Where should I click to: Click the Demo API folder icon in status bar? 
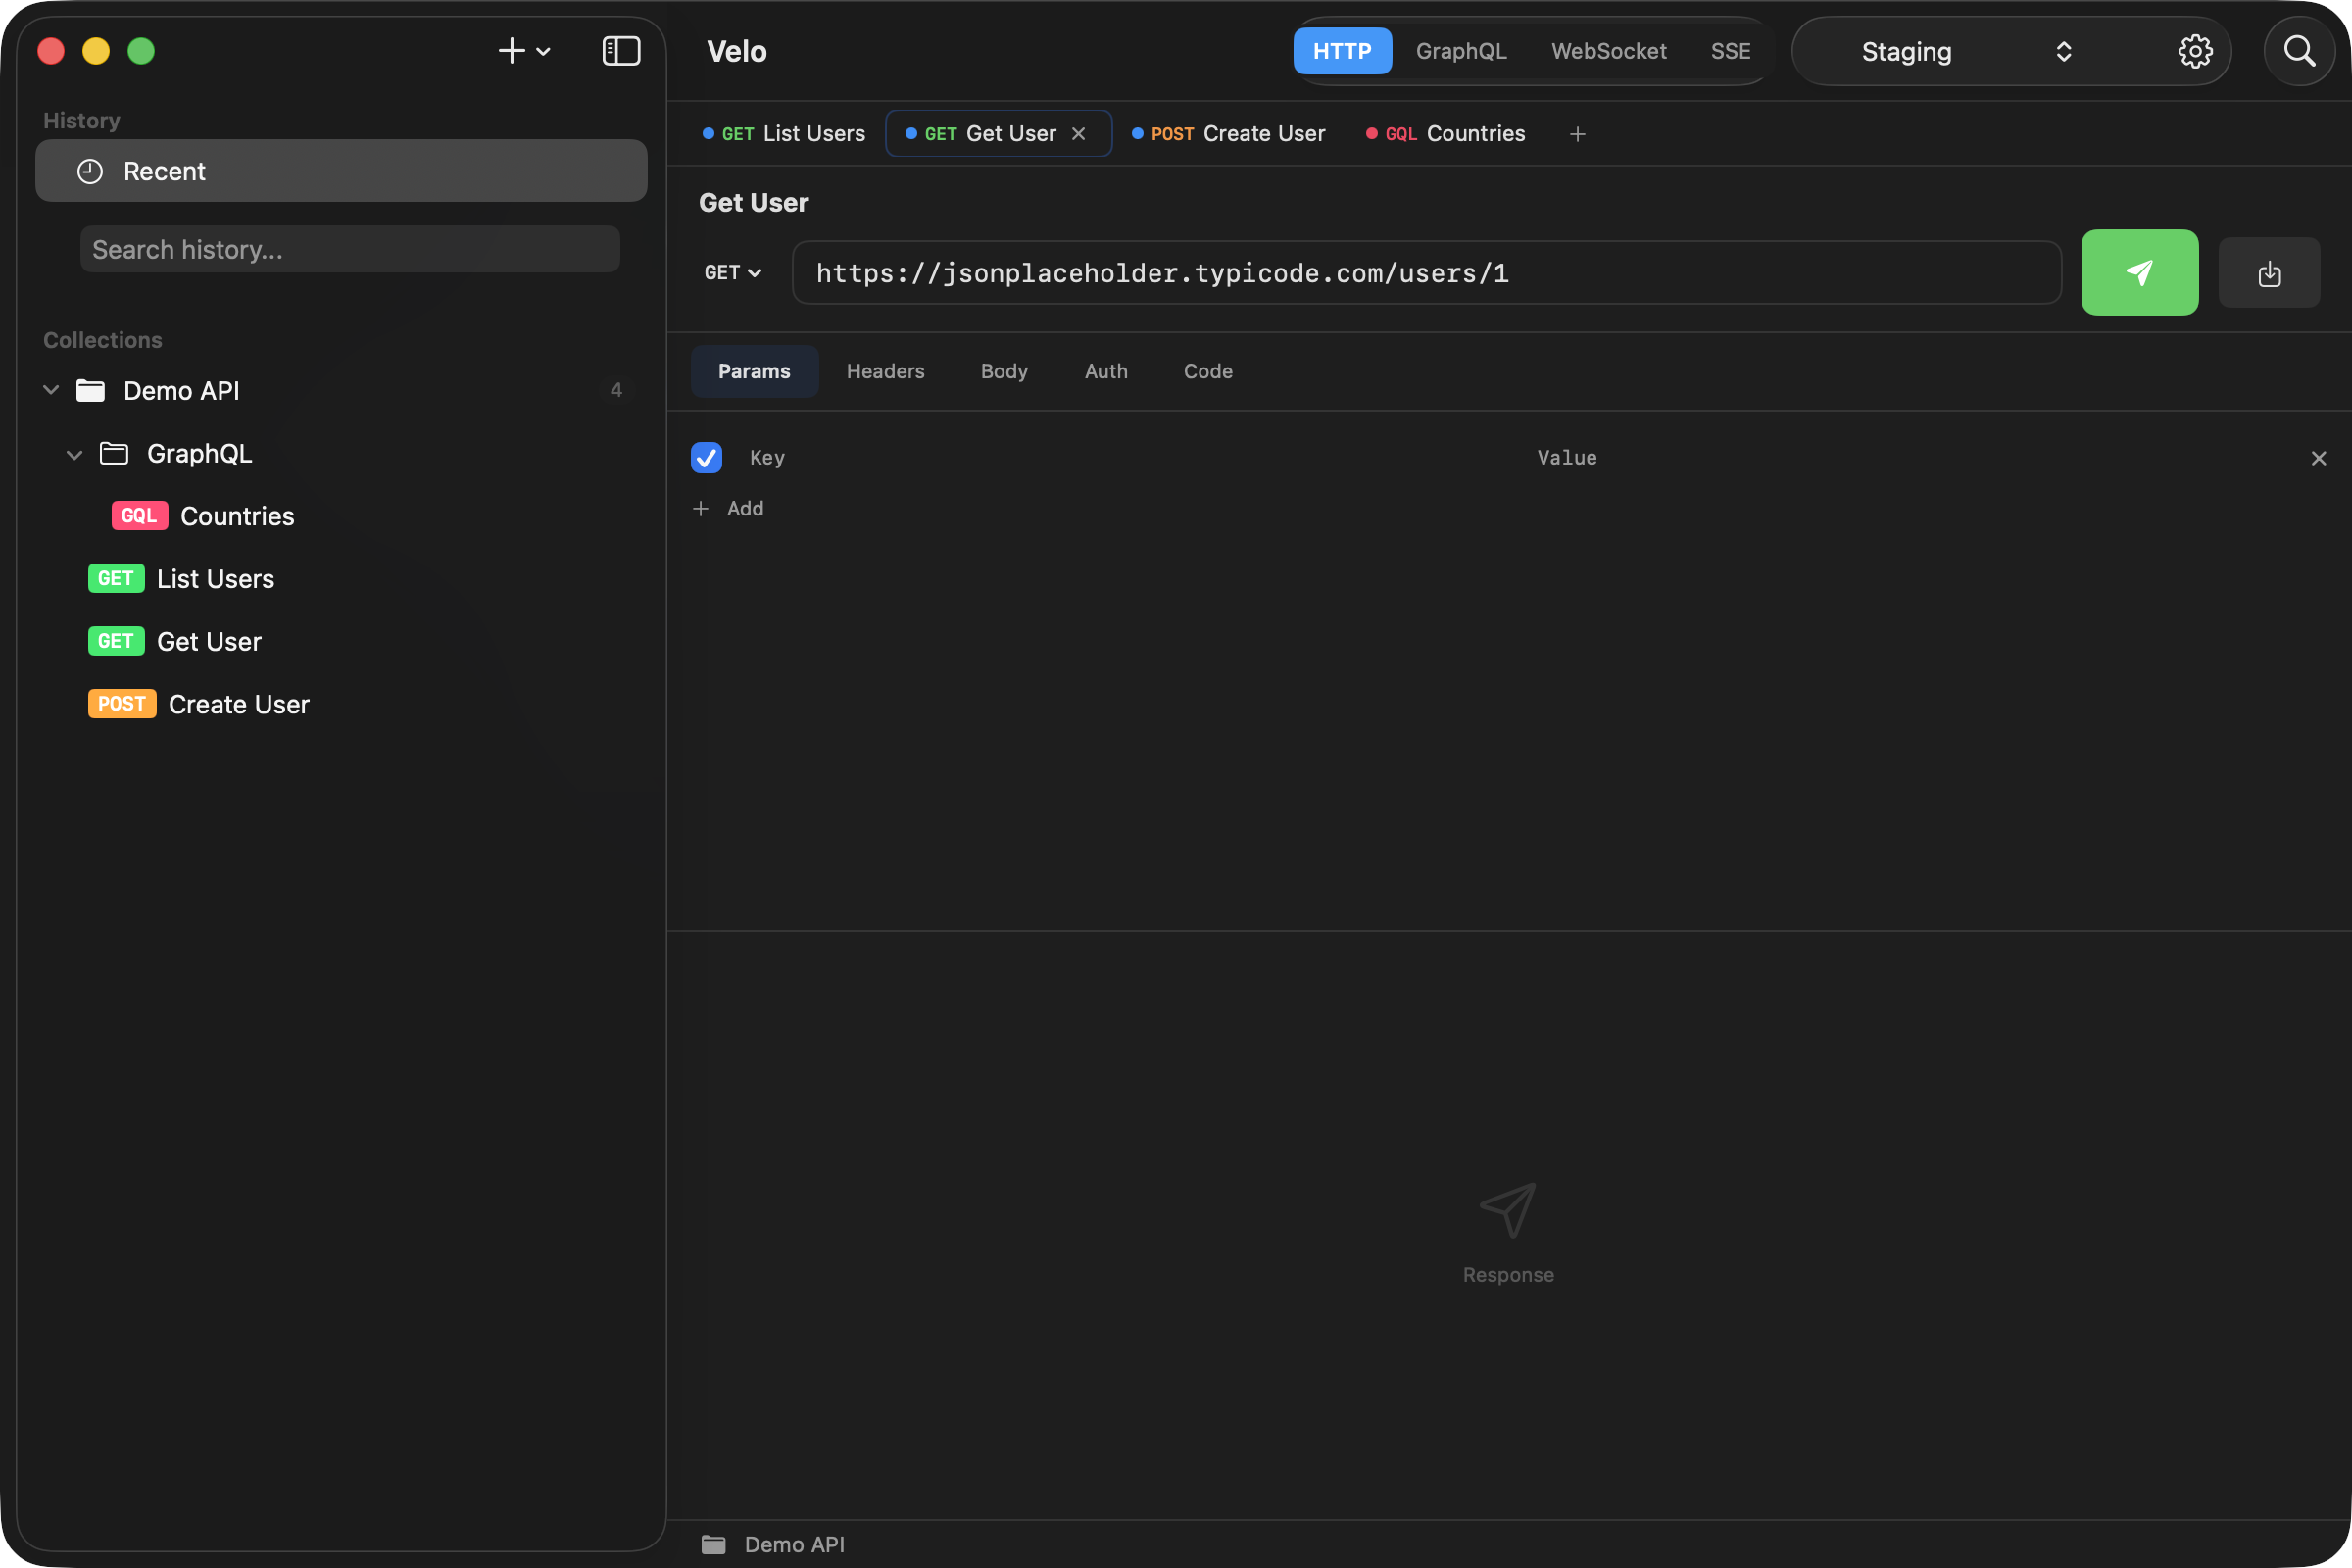click(x=713, y=1544)
